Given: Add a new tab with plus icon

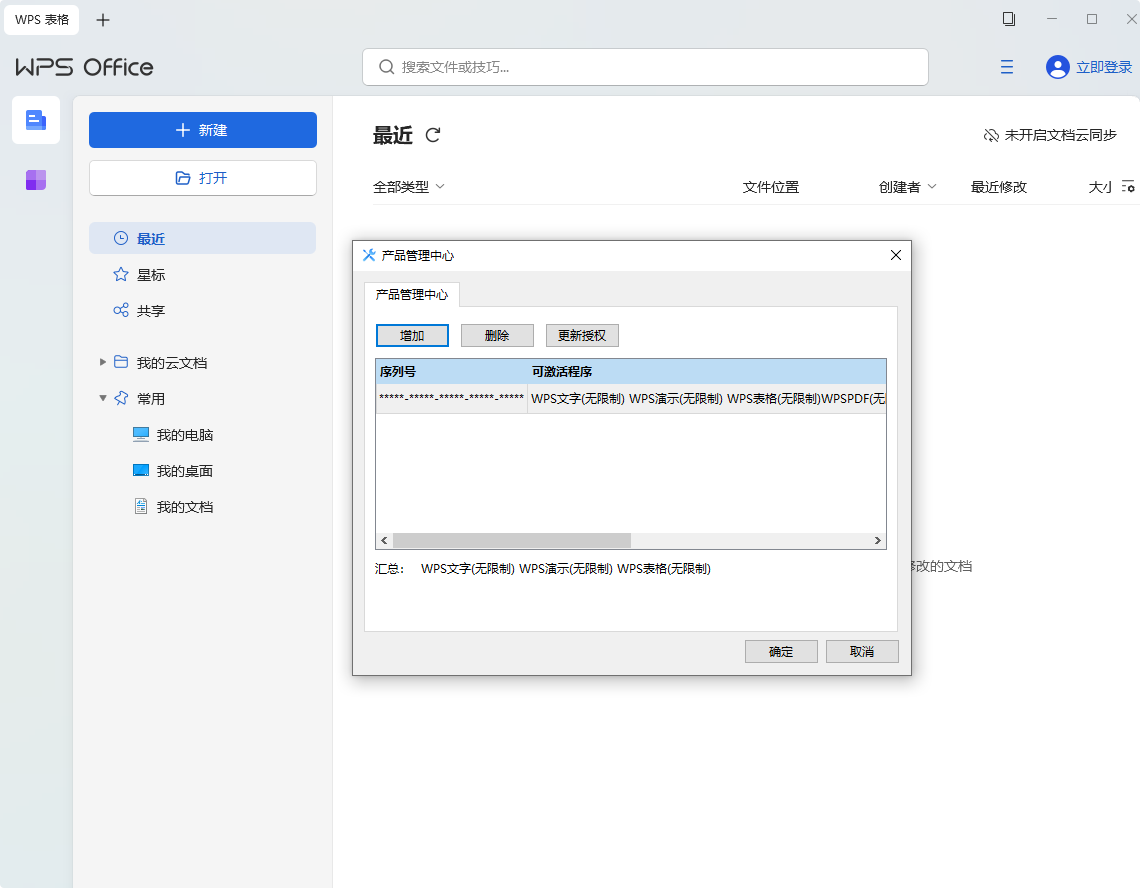Looking at the screenshot, I should pos(103,20).
